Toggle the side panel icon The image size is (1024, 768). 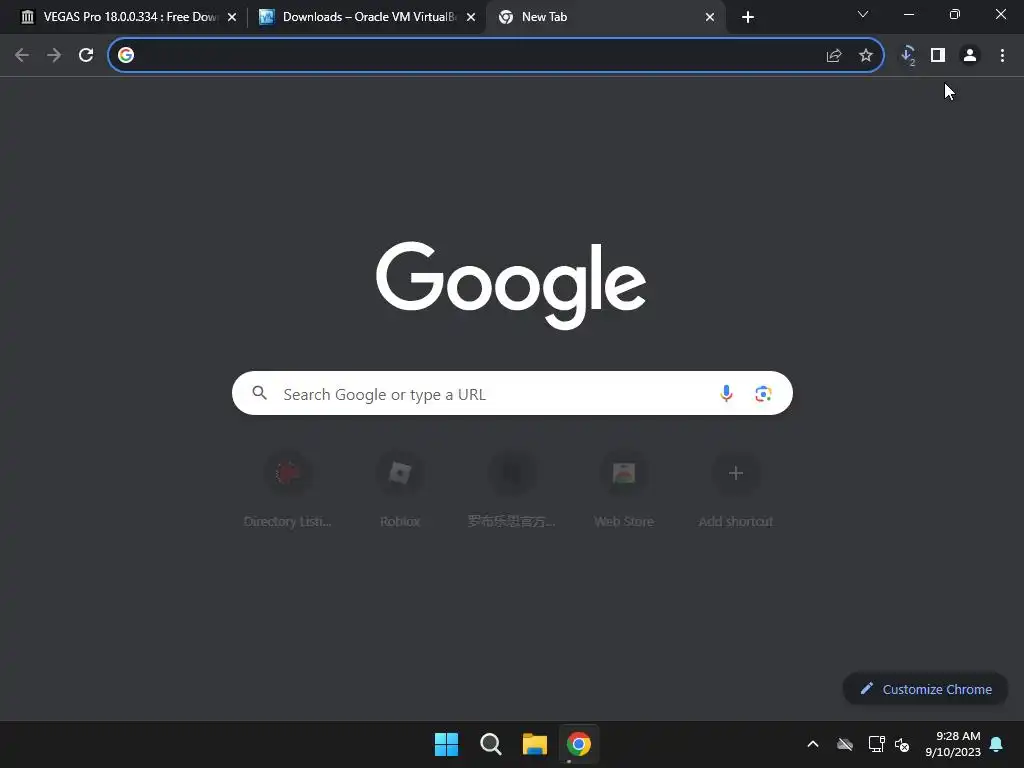(x=938, y=56)
